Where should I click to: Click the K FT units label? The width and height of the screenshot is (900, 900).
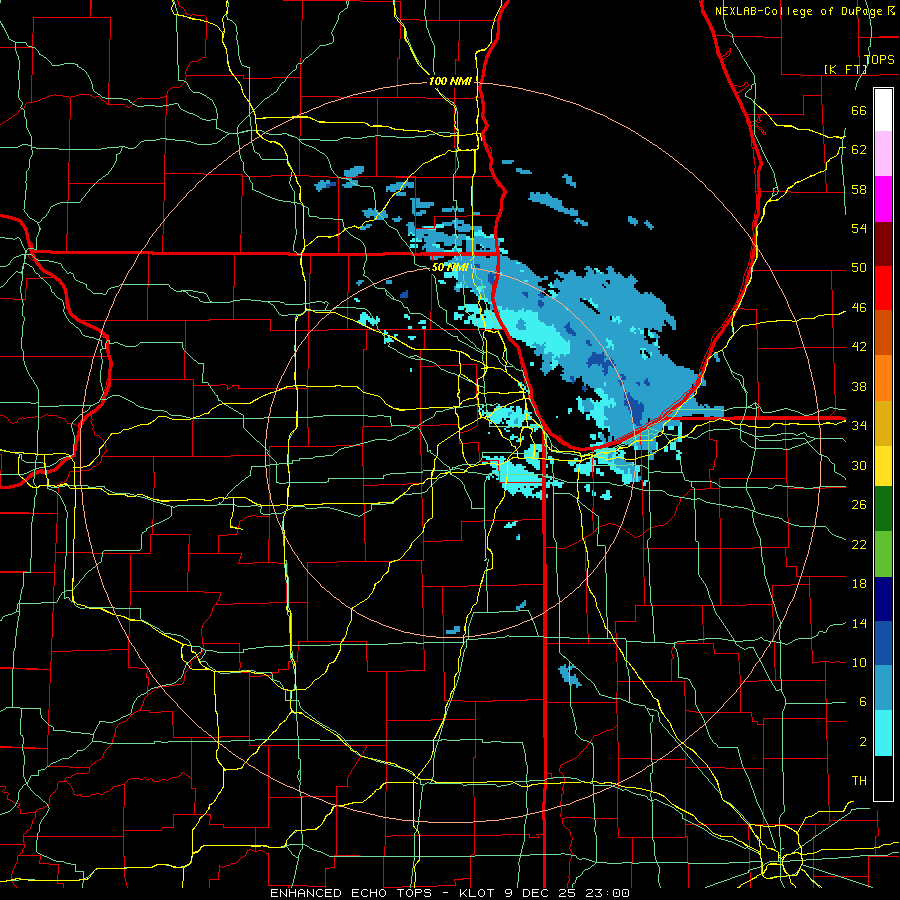tap(846, 69)
